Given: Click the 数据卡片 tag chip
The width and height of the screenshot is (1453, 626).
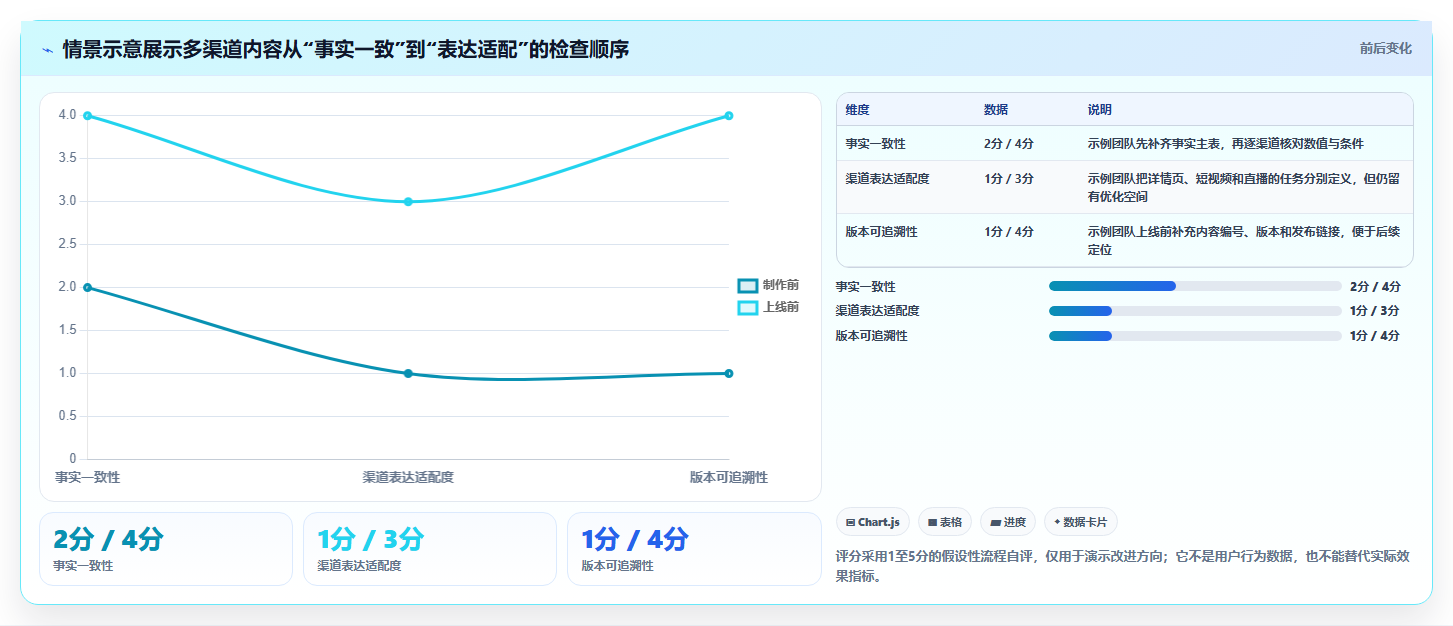Looking at the screenshot, I should tap(1081, 522).
